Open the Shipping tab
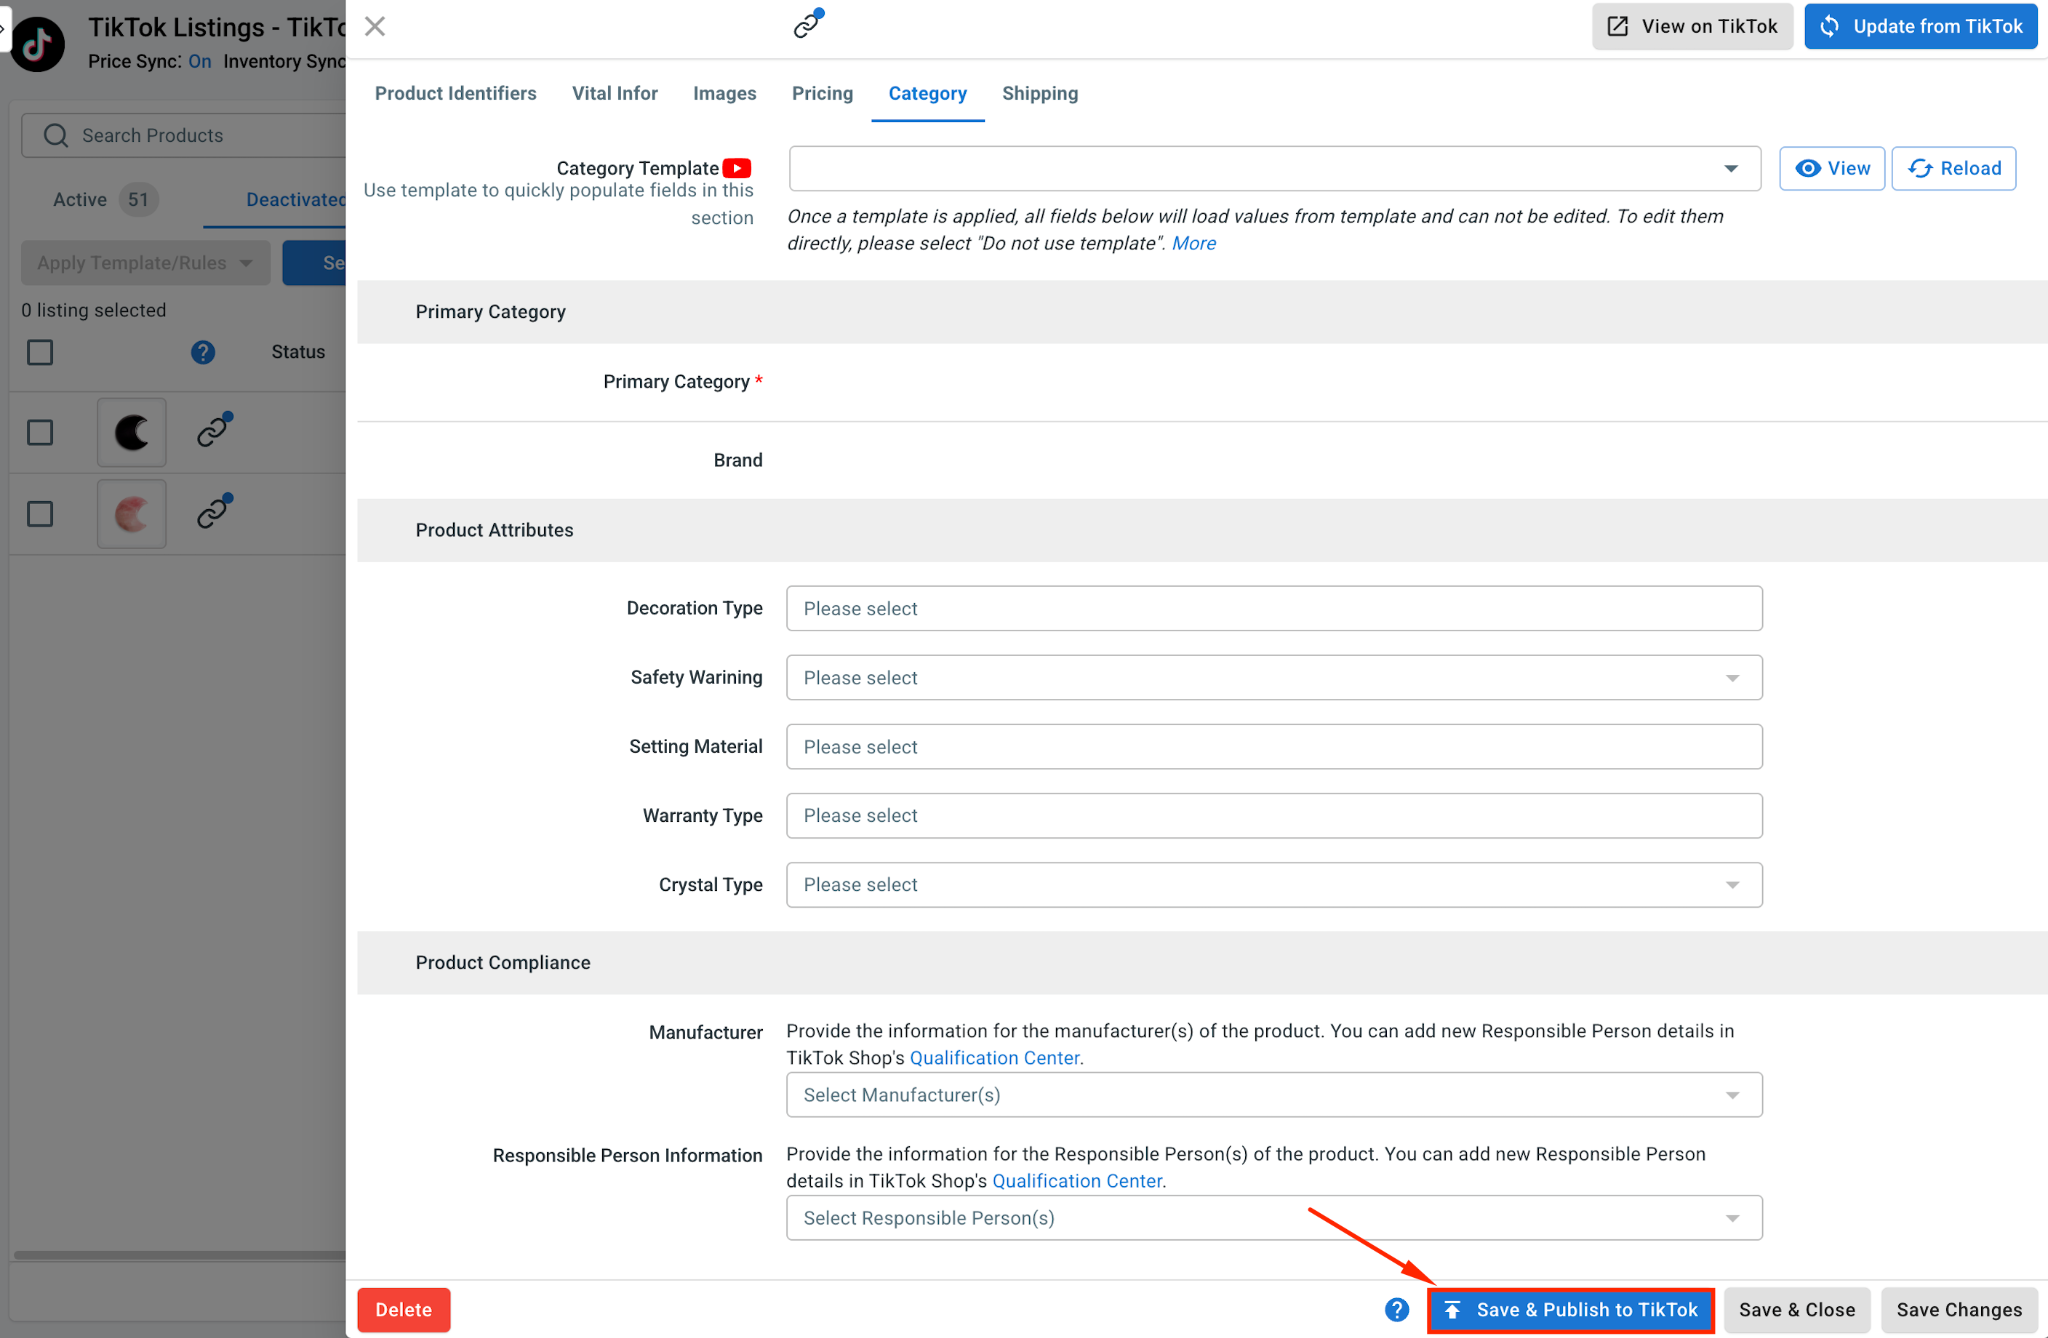Image resolution: width=2048 pixels, height=1338 pixels. point(1040,93)
